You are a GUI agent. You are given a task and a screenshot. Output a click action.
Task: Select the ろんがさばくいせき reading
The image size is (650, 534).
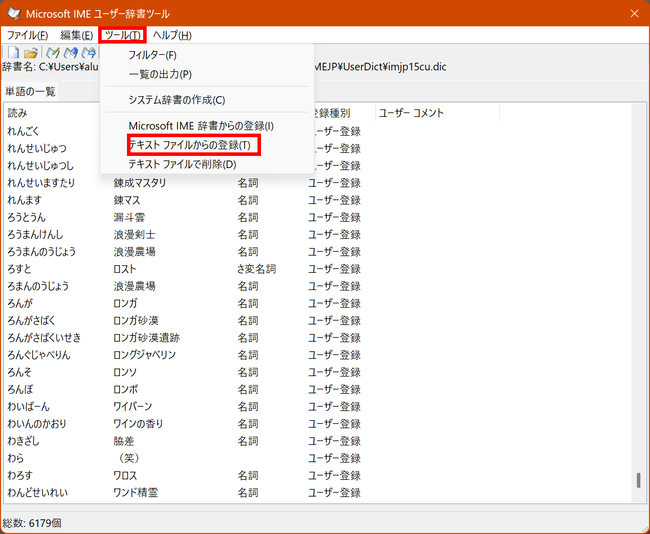44,338
